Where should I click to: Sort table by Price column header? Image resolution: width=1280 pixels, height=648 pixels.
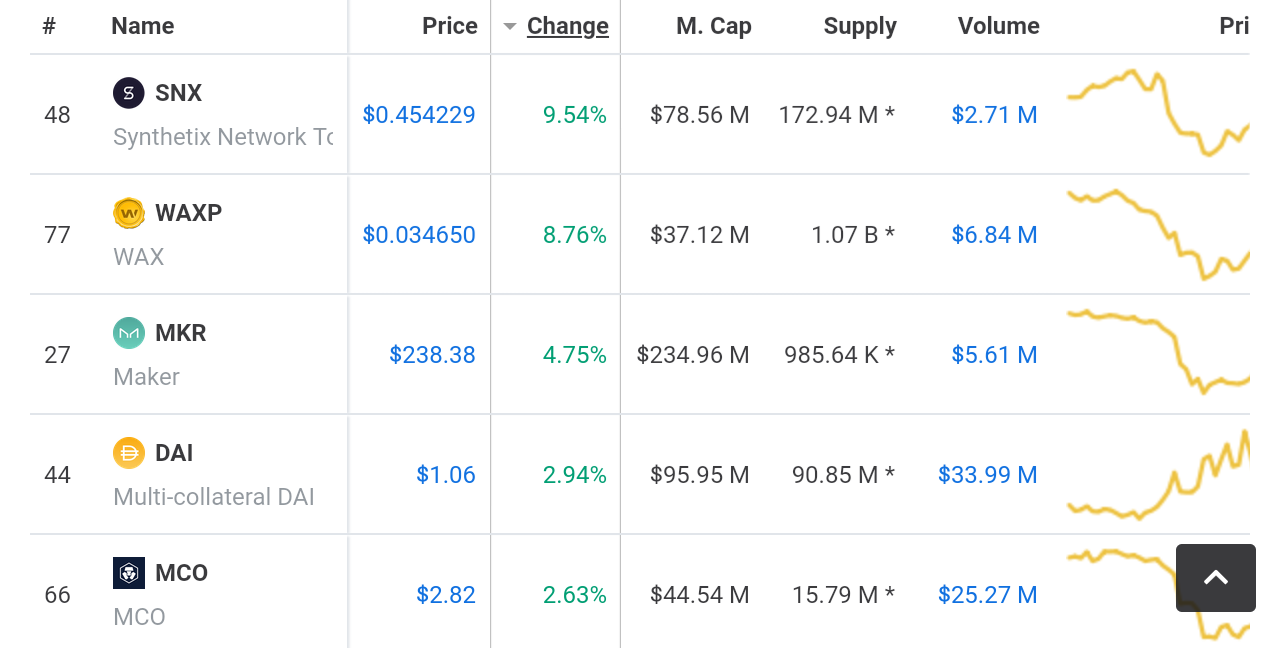[449, 26]
